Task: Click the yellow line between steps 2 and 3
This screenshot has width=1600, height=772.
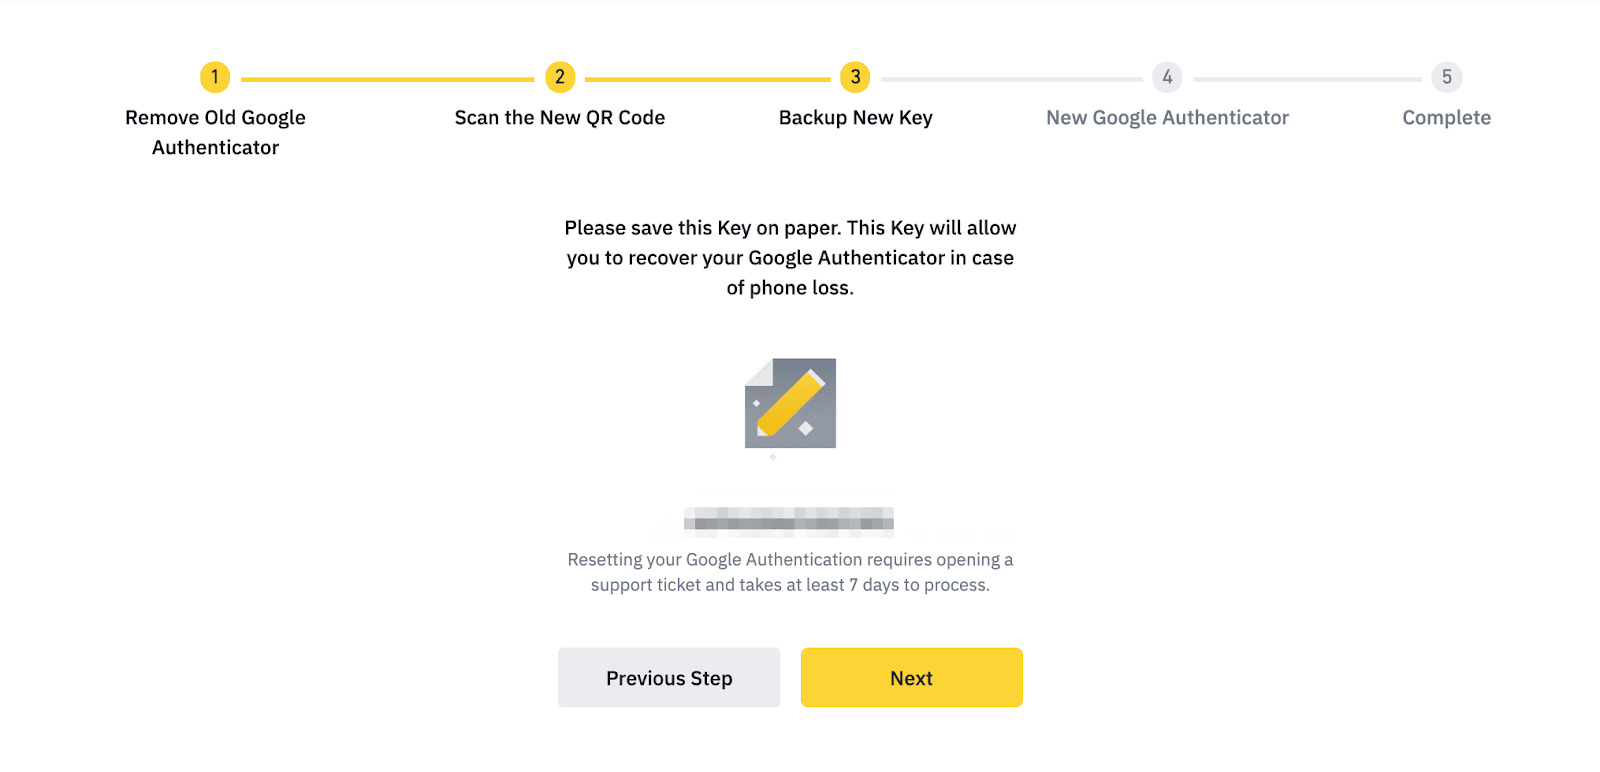Action: click(707, 79)
